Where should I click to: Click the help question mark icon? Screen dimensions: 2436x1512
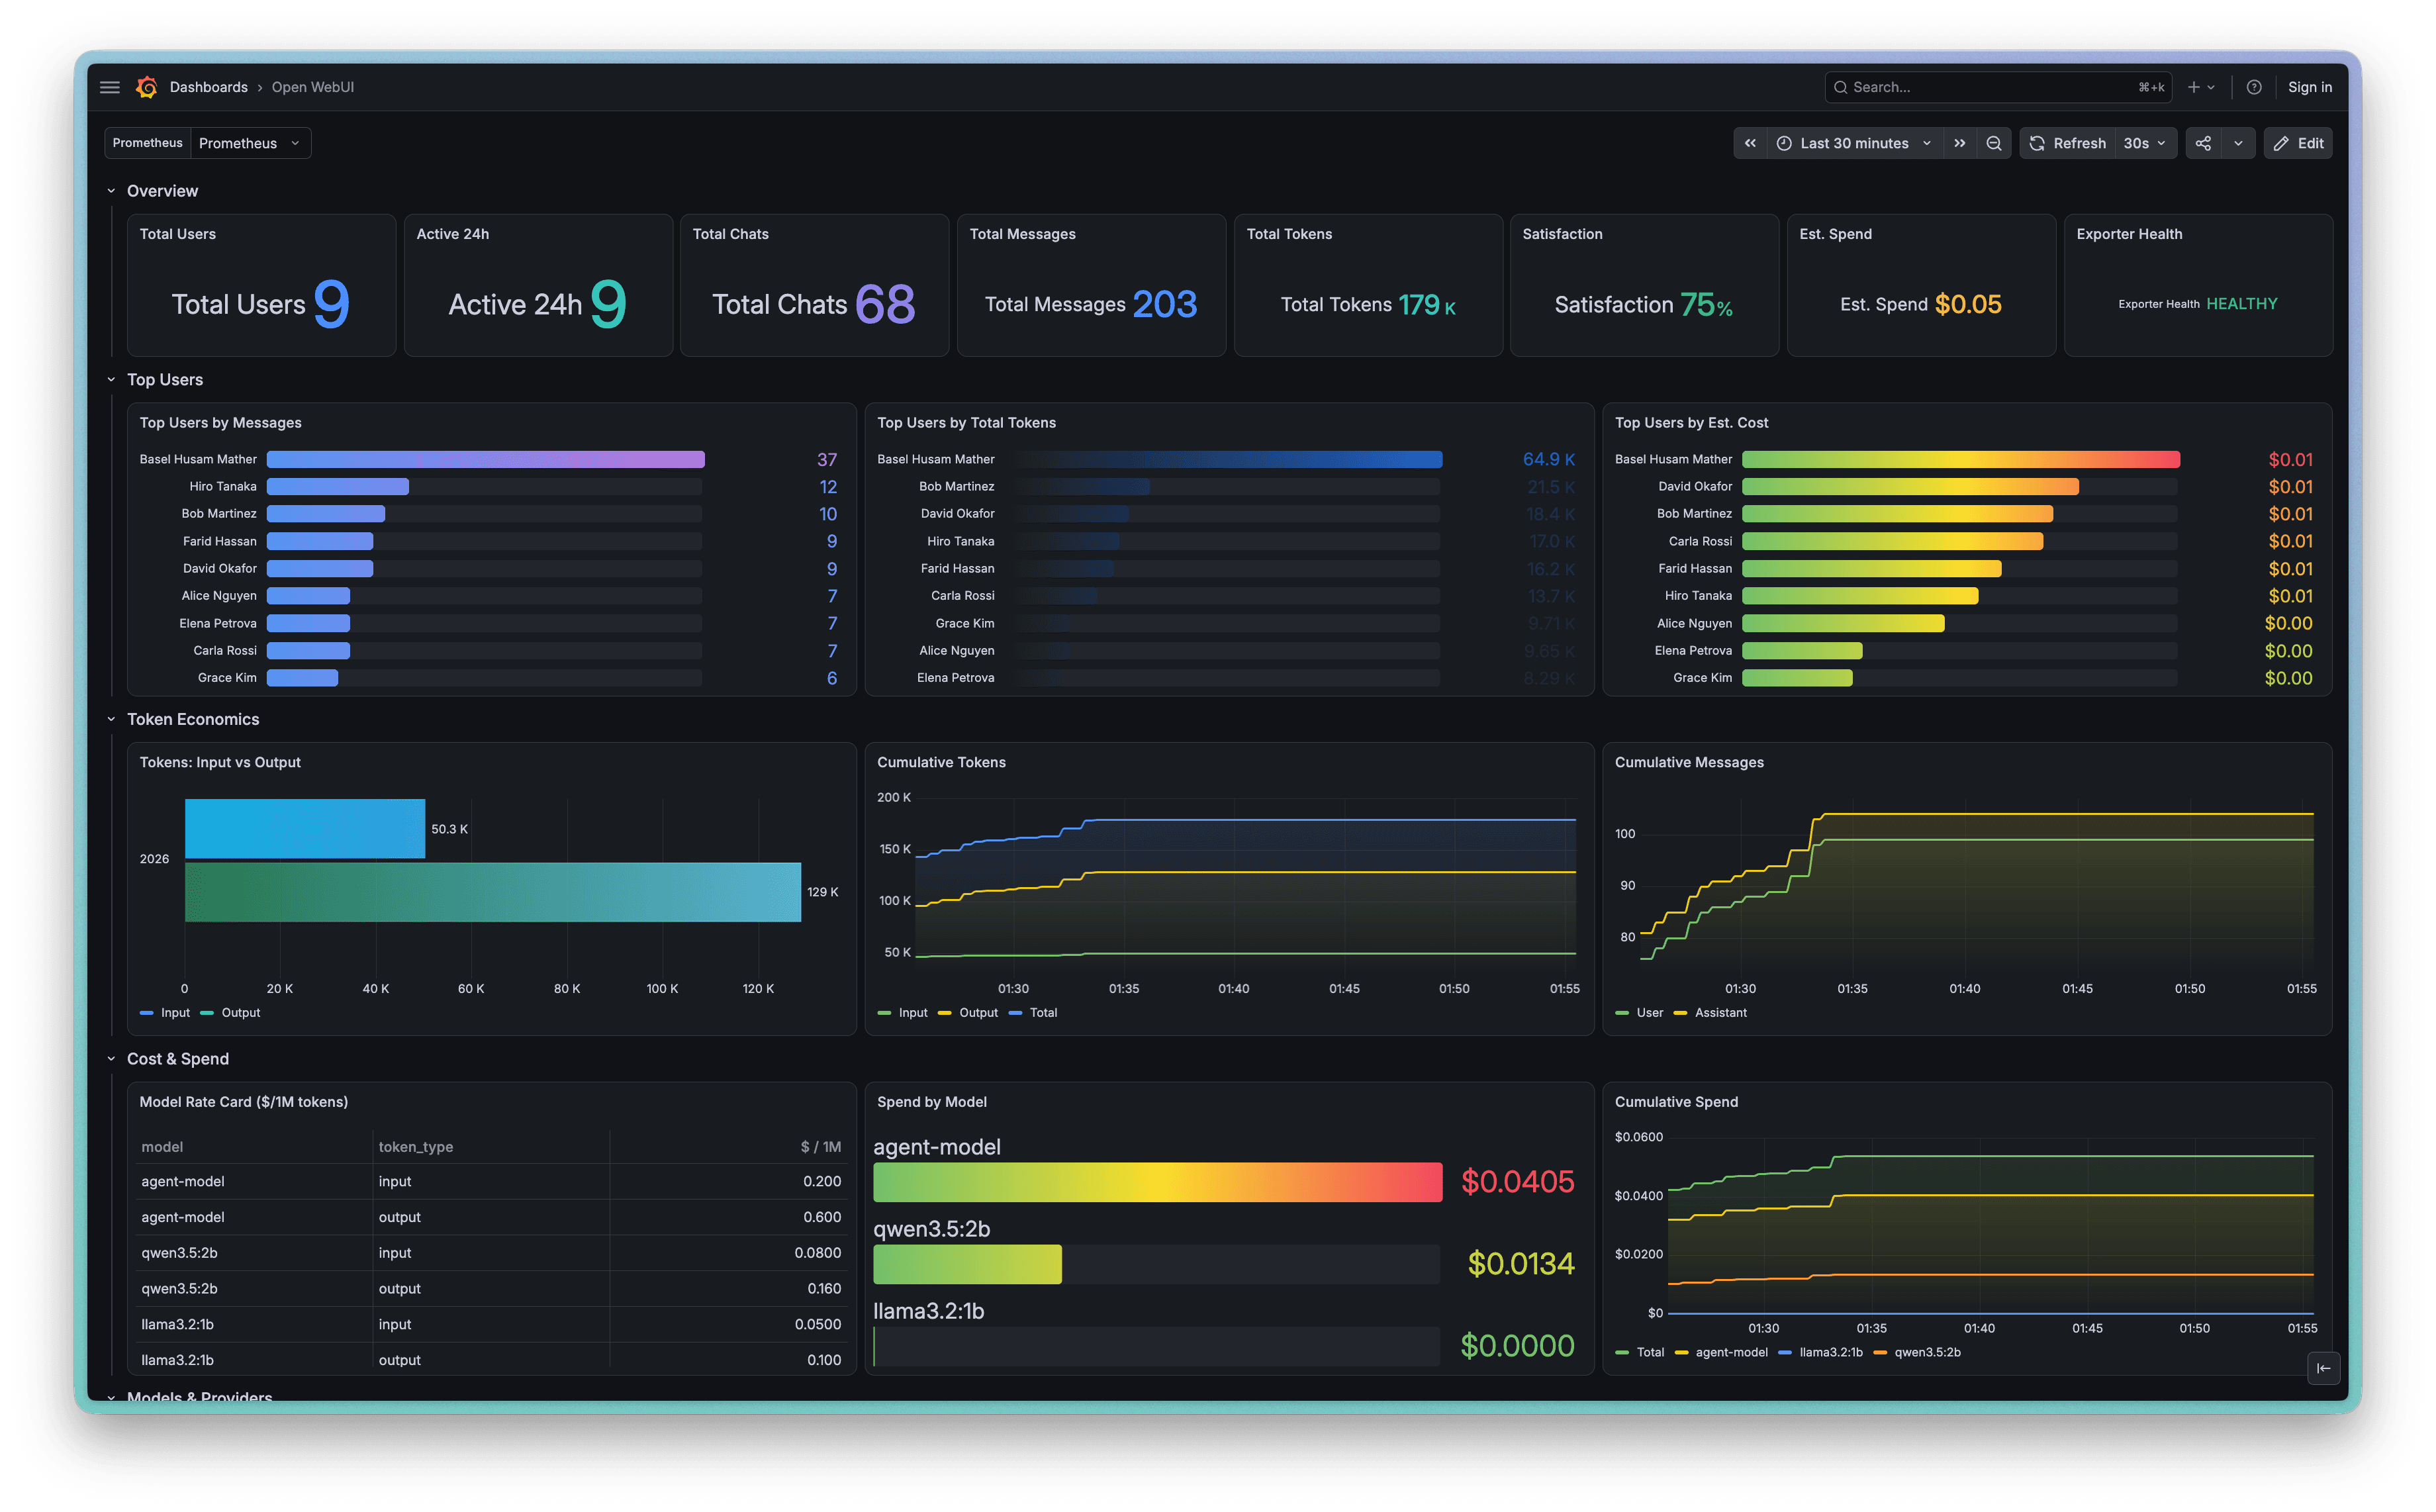tap(2254, 87)
